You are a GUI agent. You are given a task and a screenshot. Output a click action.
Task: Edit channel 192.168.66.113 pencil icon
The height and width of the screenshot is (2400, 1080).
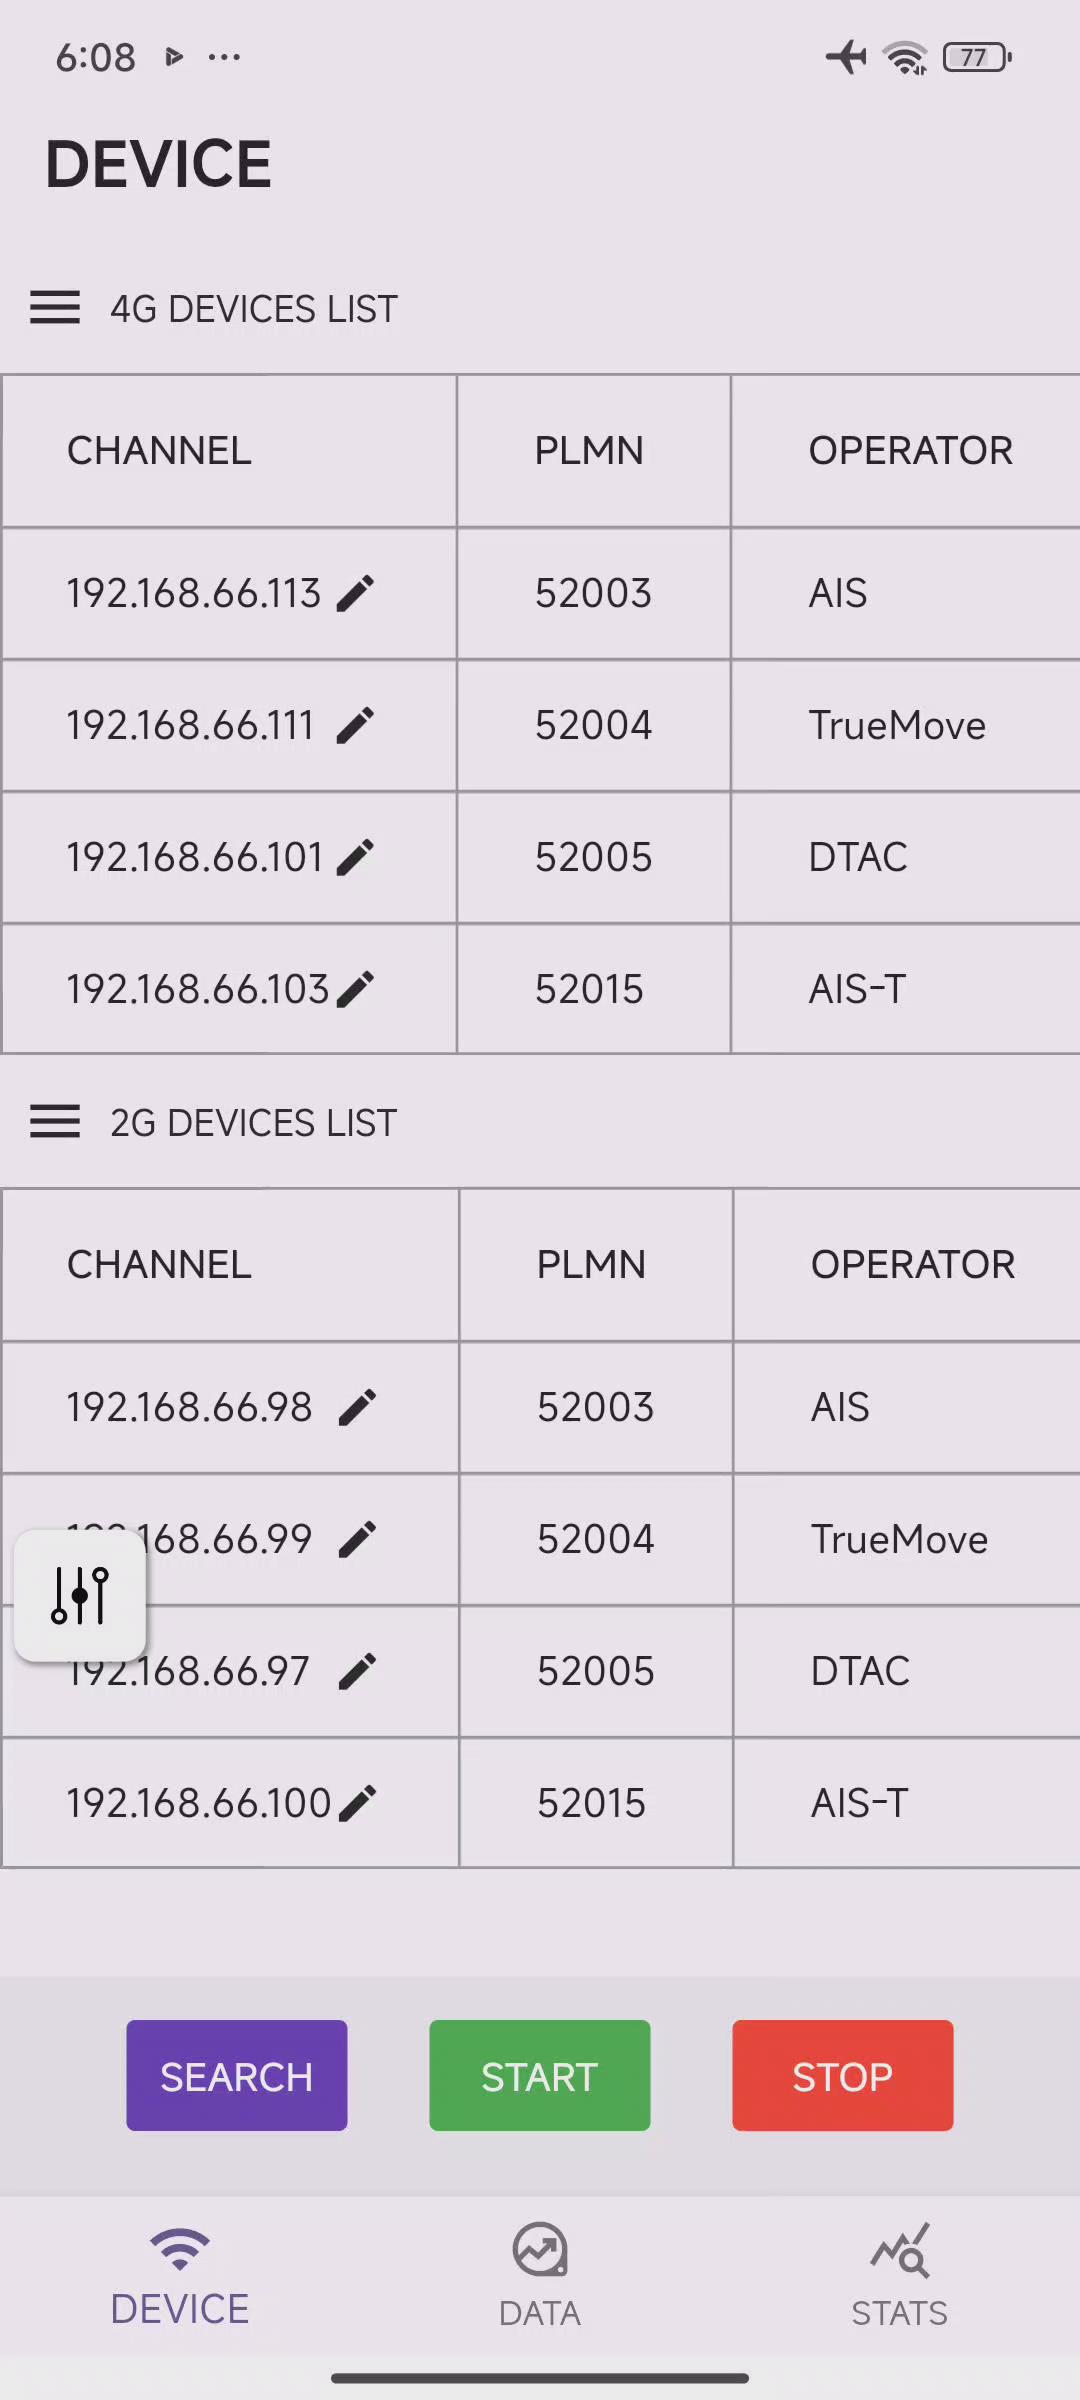tap(355, 593)
